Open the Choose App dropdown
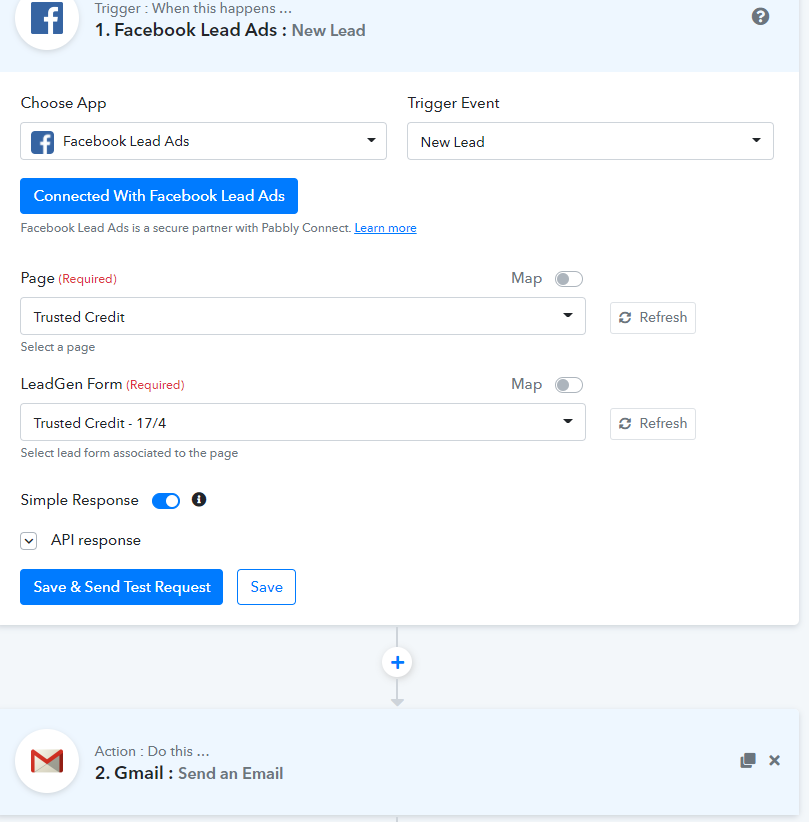 click(x=203, y=141)
